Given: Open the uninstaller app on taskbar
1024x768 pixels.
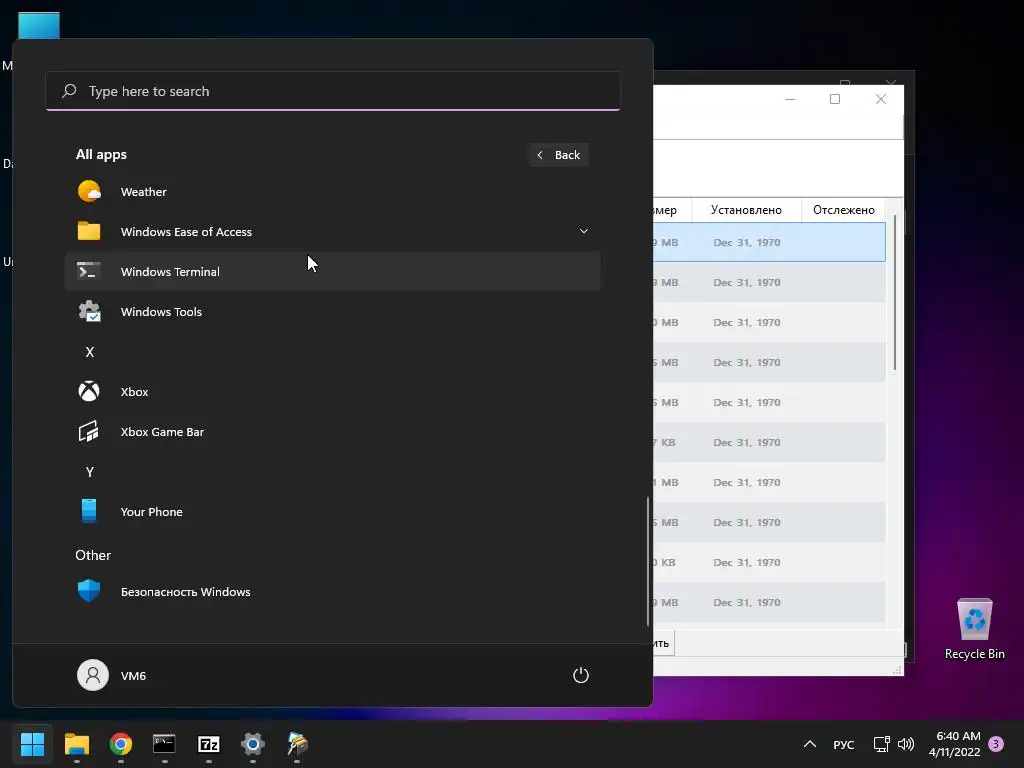Looking at the screenshot, I should pyautogui.click(x=297, y=743).
